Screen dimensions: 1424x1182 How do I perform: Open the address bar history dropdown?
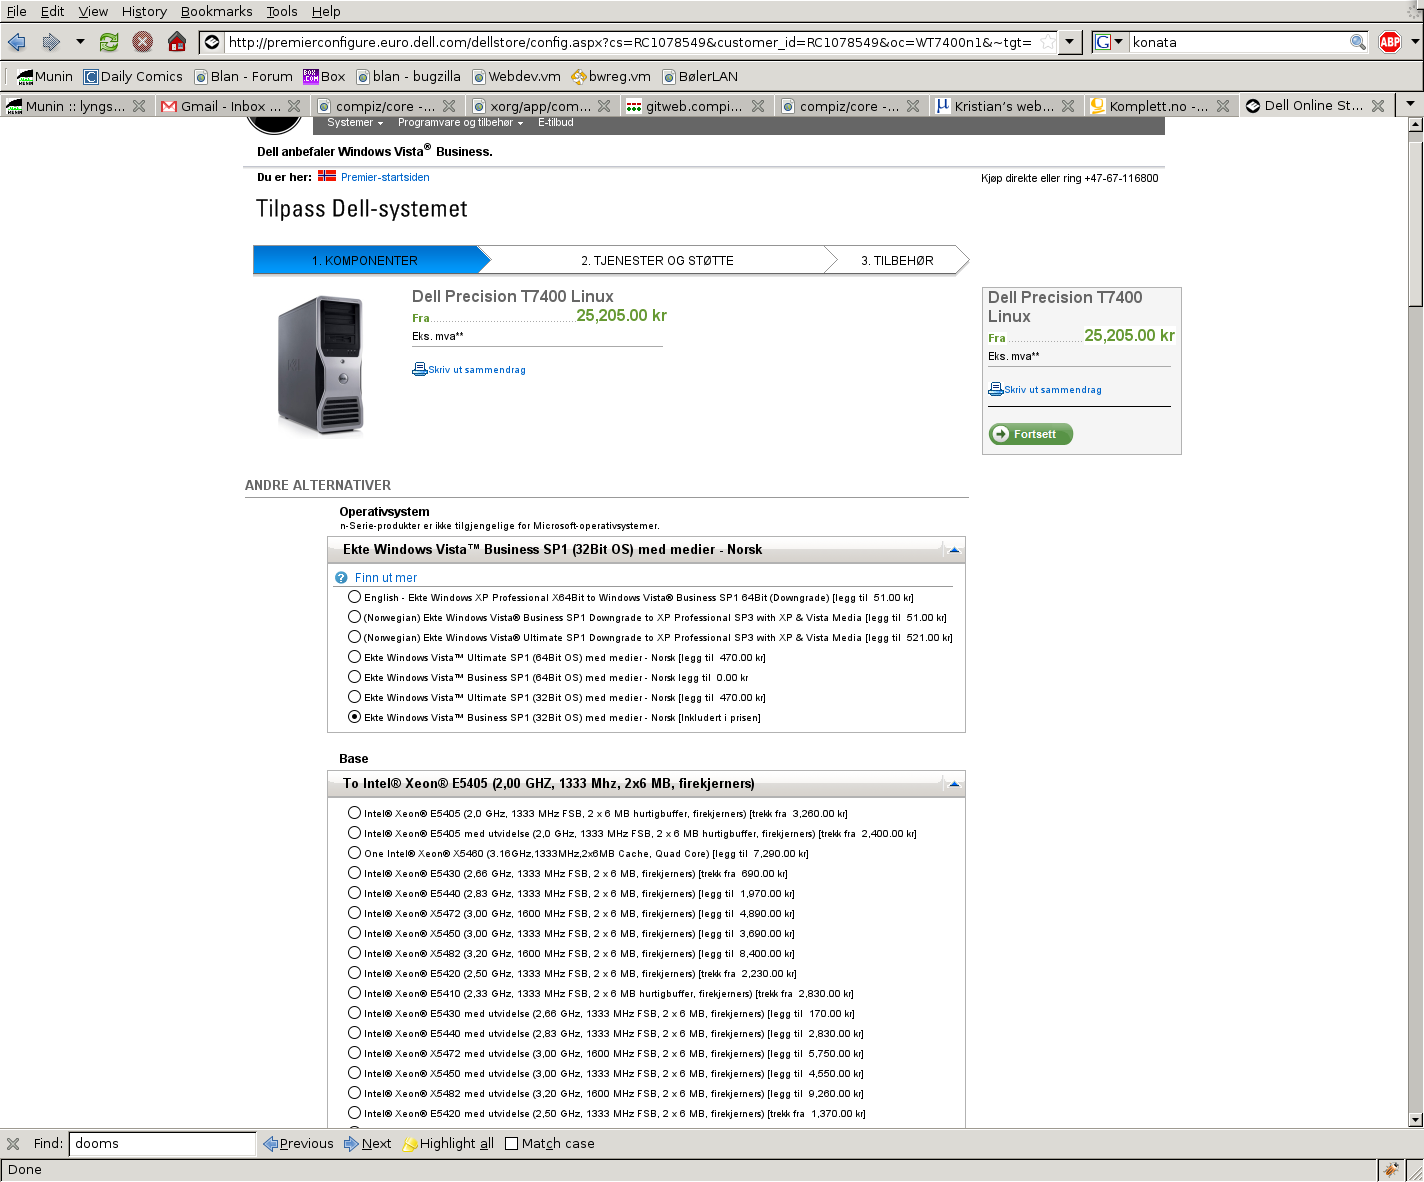click(1070, 42)
